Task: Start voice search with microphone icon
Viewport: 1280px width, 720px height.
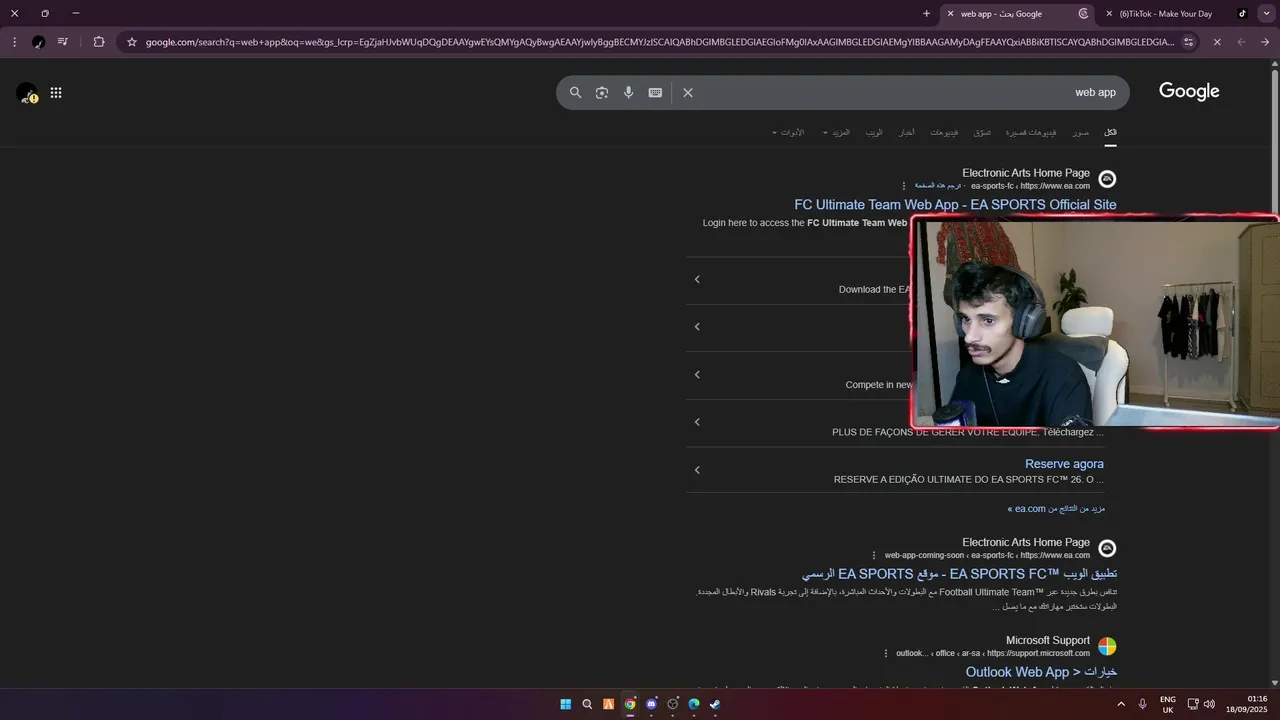Action: 628,92
